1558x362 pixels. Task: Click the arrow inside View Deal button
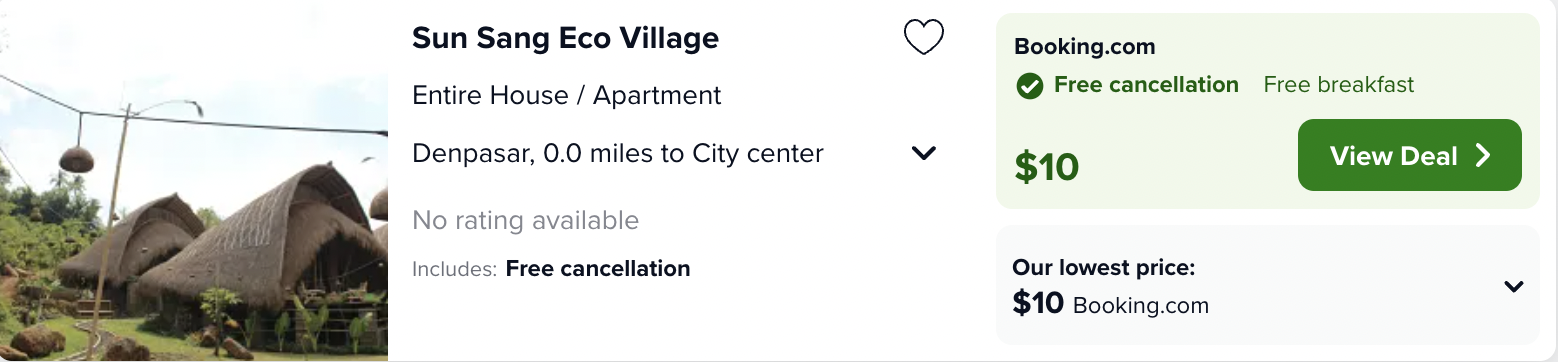(1483, 155)
